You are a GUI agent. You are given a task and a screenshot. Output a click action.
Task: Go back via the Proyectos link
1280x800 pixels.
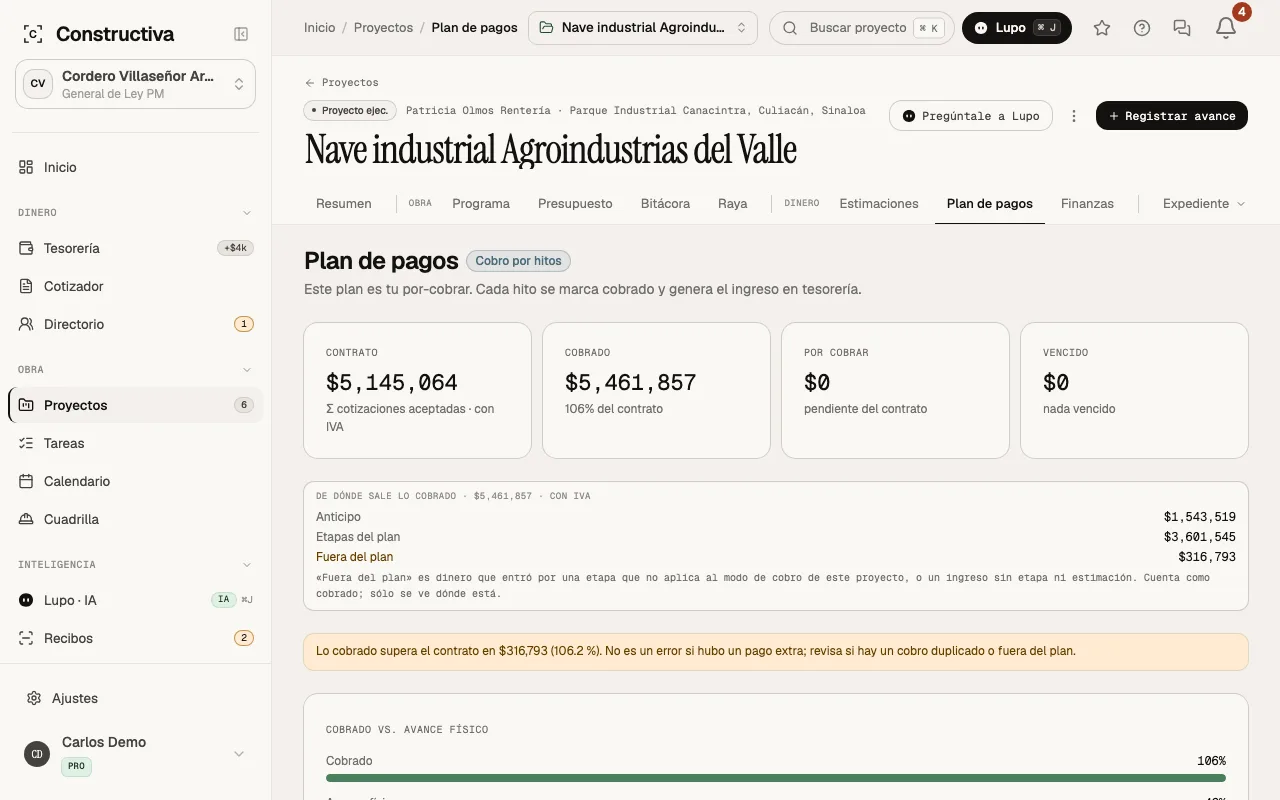tap(342, 82)
